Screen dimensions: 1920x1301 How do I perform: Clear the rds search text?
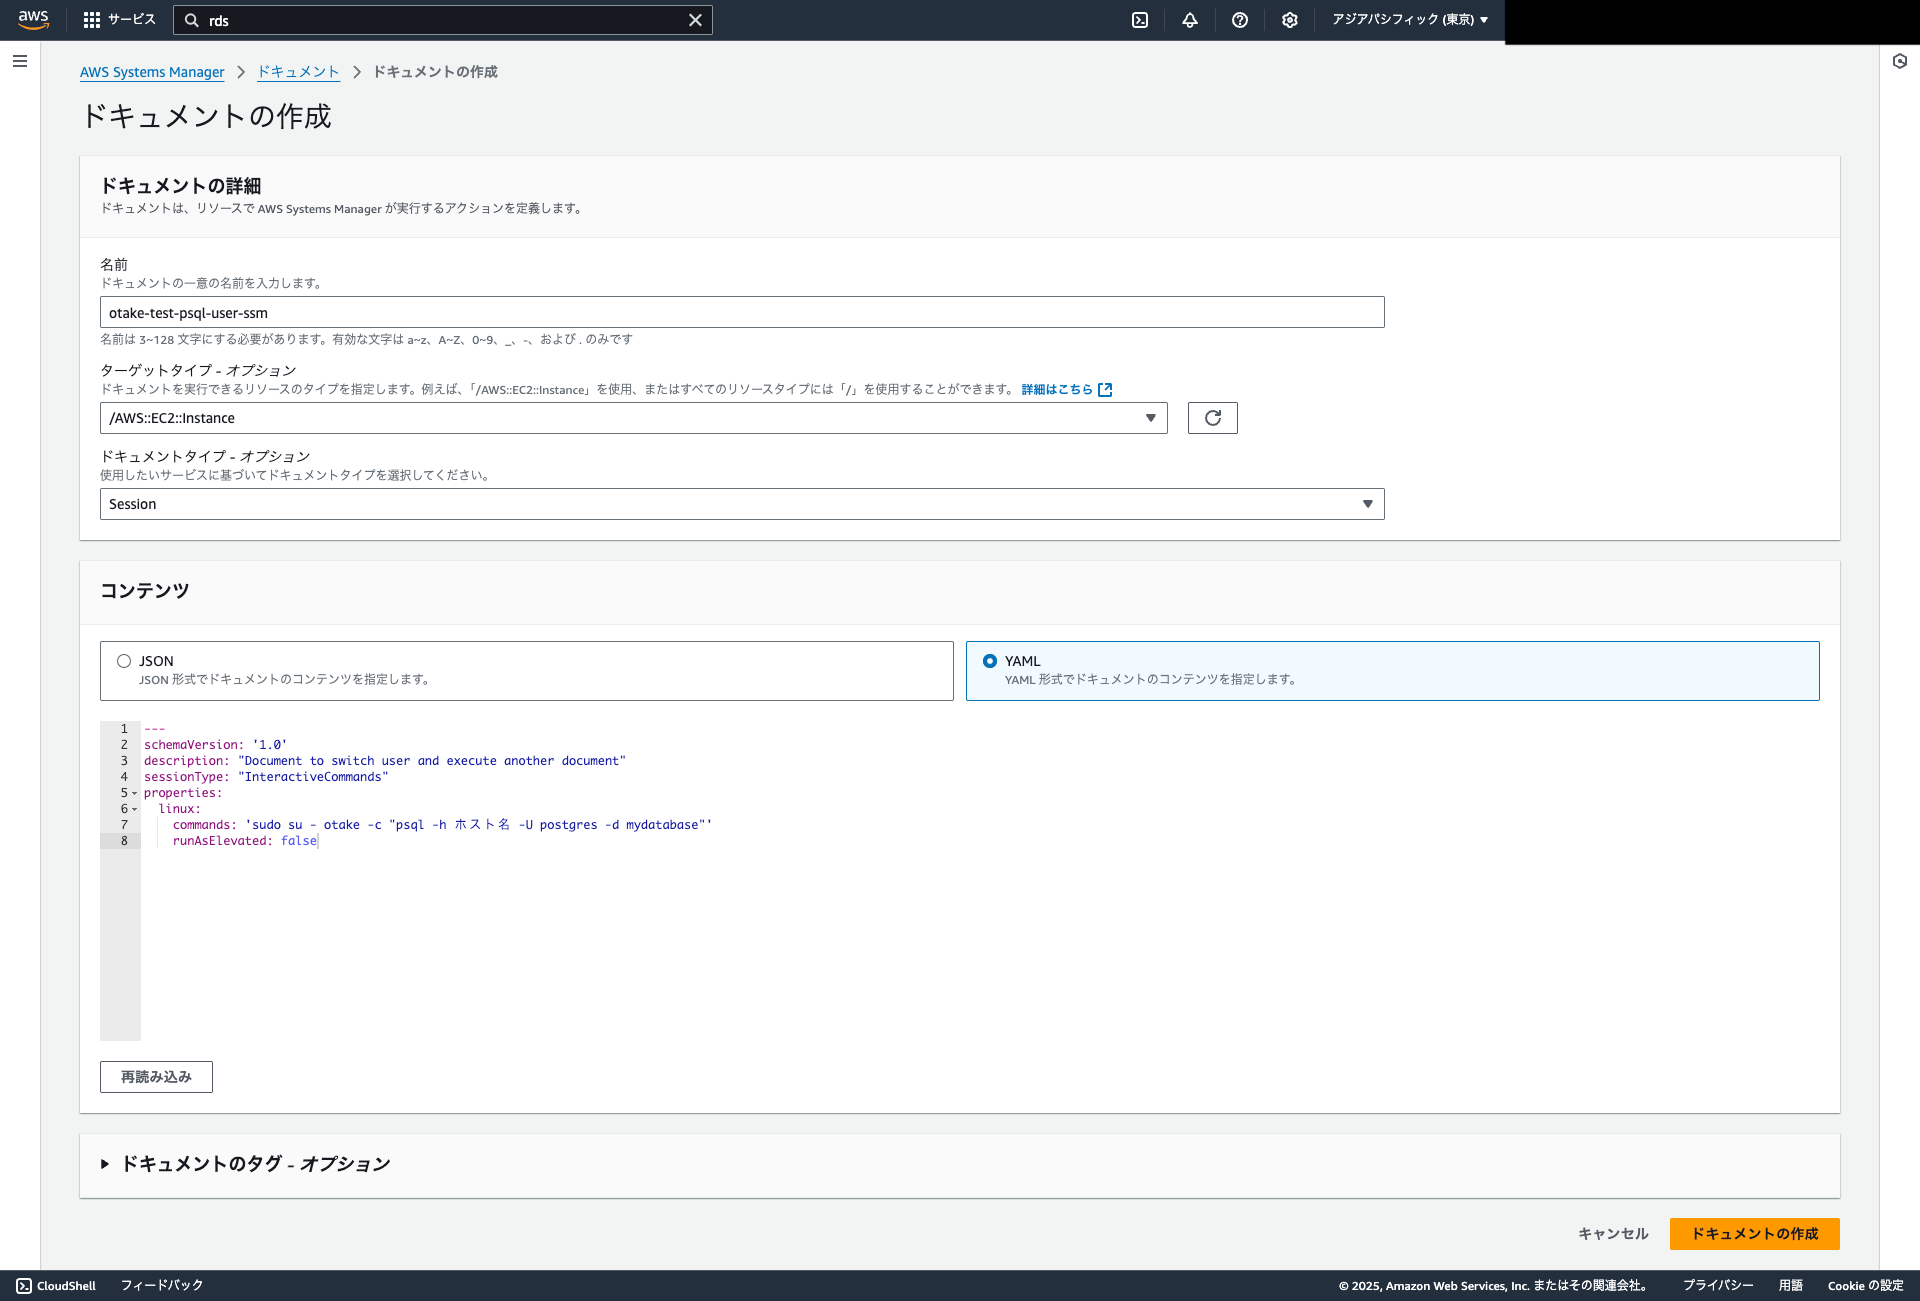[x=695, y=20]
